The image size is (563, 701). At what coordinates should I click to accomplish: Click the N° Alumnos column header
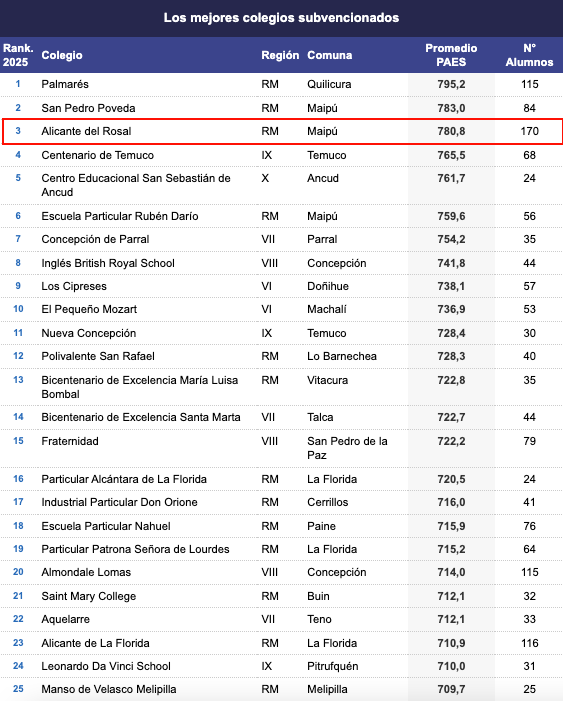pyautogui.click(x=529, y=55)
